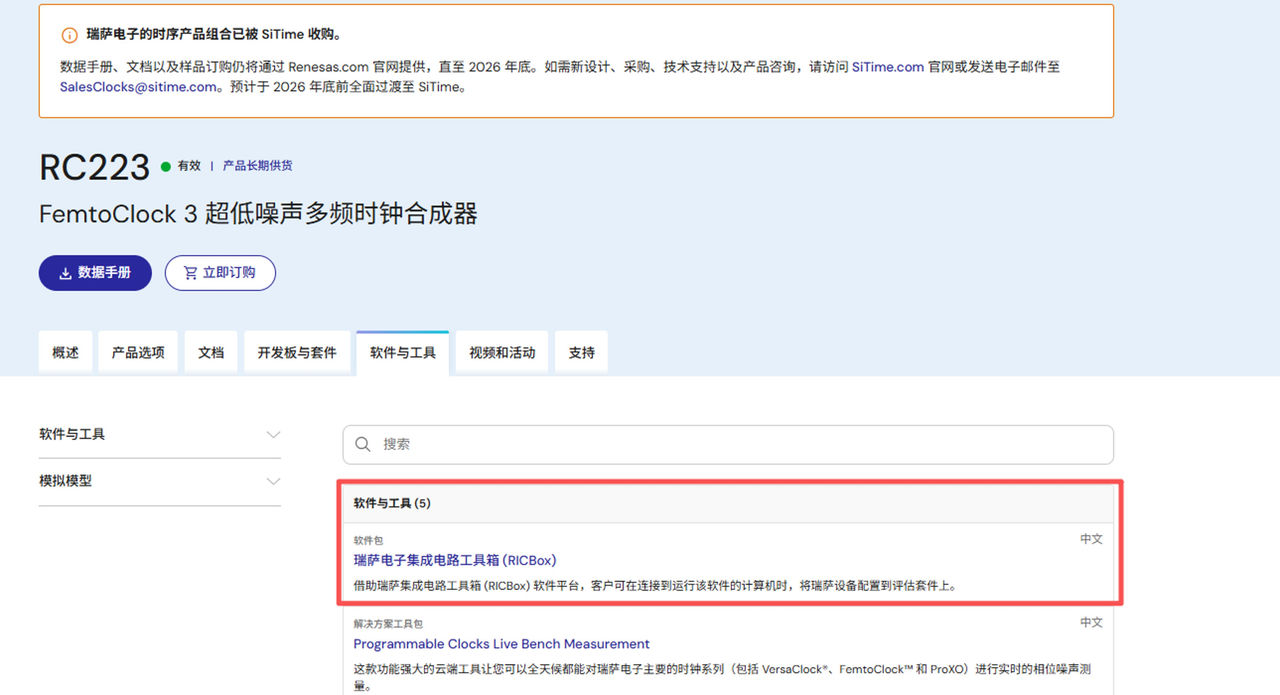This screenshot has height=695, width=1280.
Task: Download the 数据手册 datasheet
Action: (x=95, y=273)
